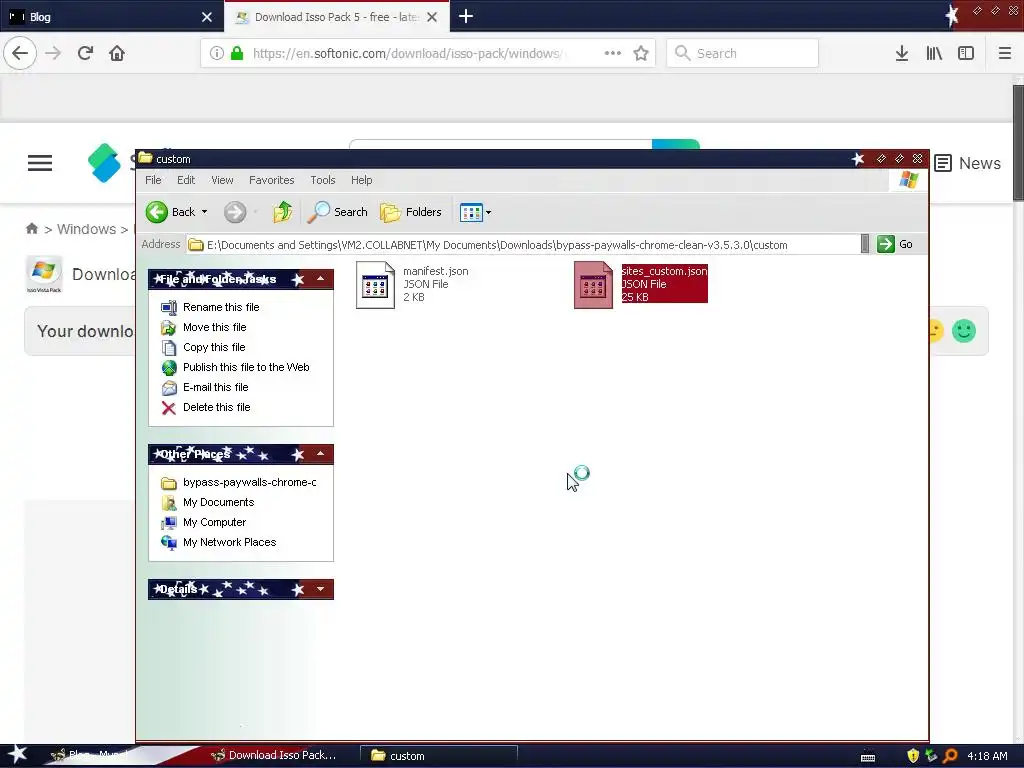
Task: Open Softonic hamburger menu on page
Action: pyautogui.click(x=40, y=163)
